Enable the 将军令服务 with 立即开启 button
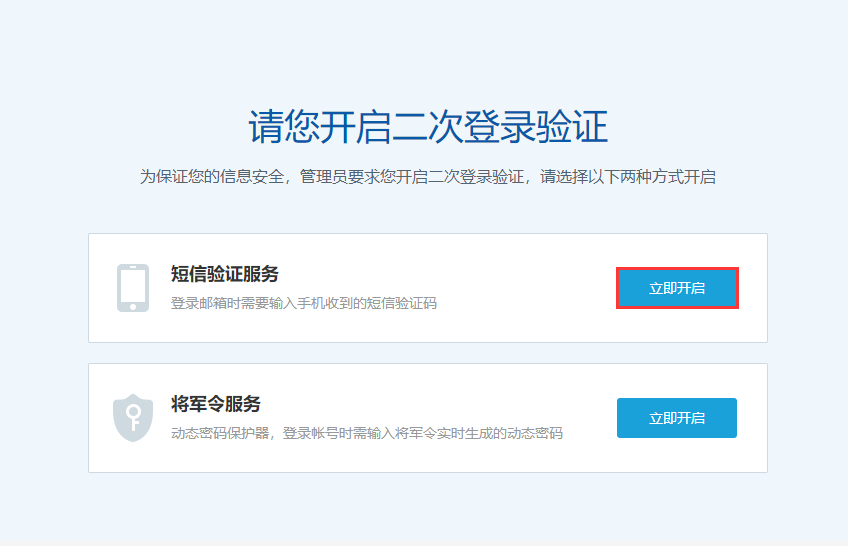848x546 pixels. pyautogui.click(x=677, y=418)
